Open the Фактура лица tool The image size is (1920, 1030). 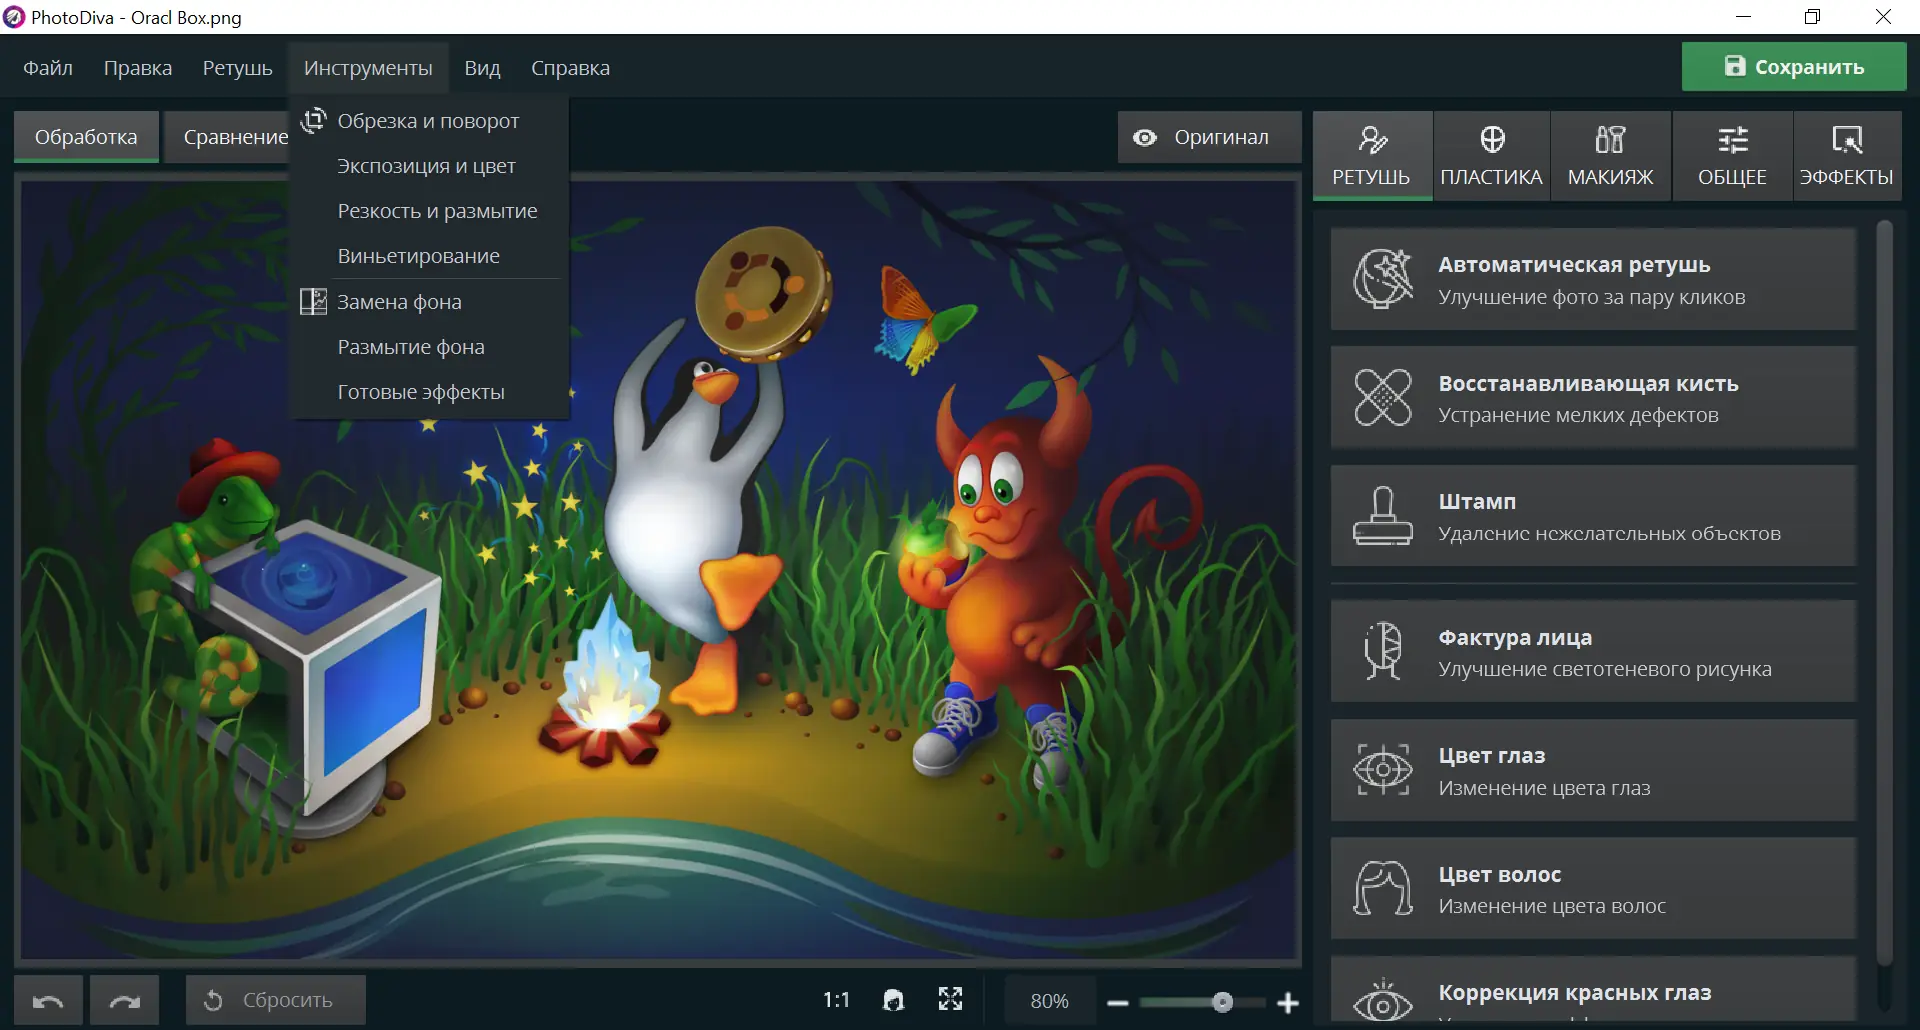[x=1593, y=651]
